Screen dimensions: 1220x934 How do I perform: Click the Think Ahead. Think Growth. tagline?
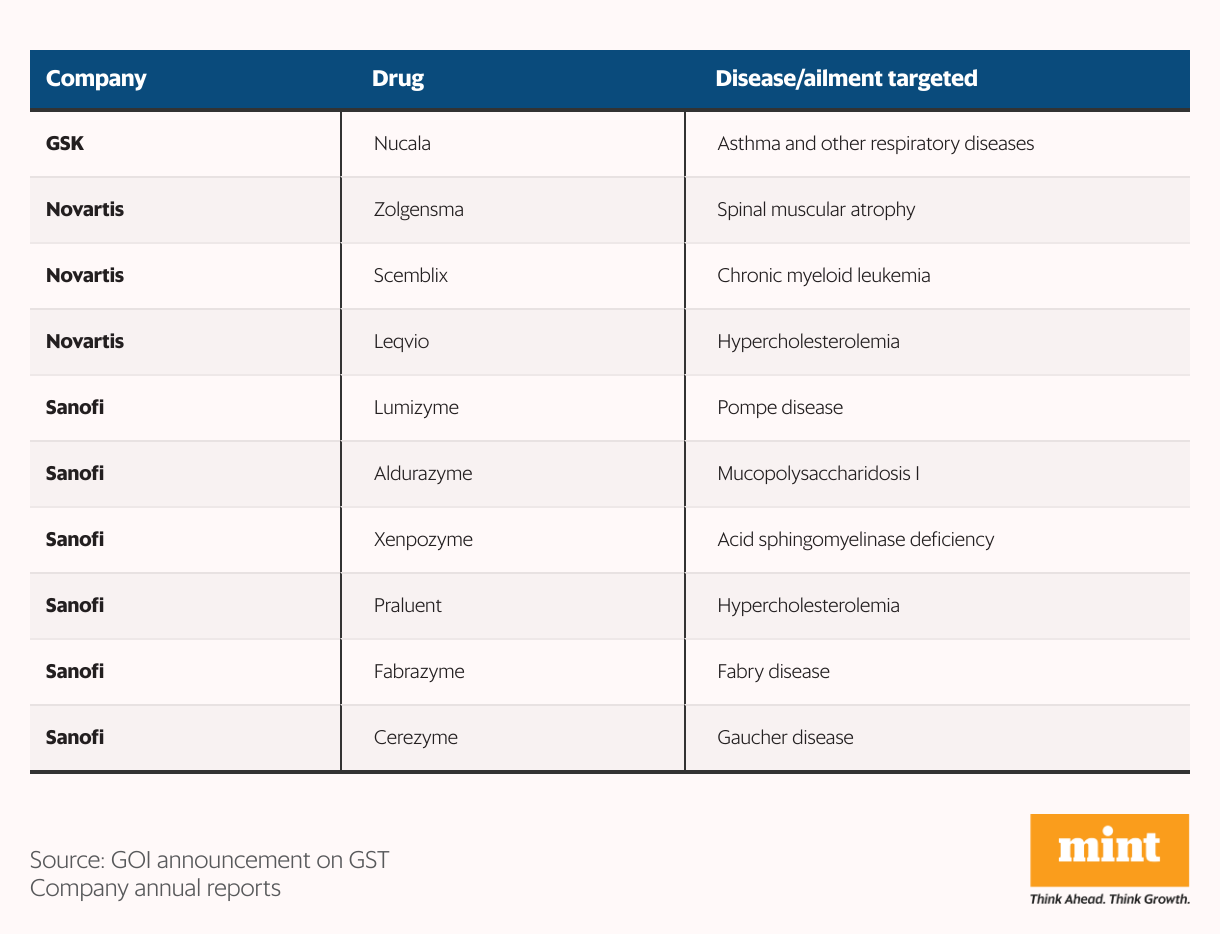(1110, 899)
